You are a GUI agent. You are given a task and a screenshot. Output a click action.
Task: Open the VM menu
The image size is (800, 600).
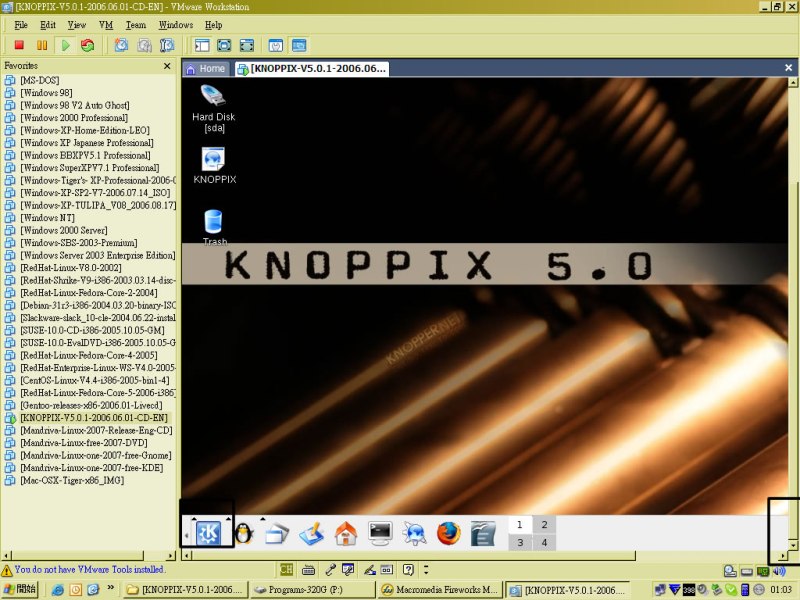point(106,24)
